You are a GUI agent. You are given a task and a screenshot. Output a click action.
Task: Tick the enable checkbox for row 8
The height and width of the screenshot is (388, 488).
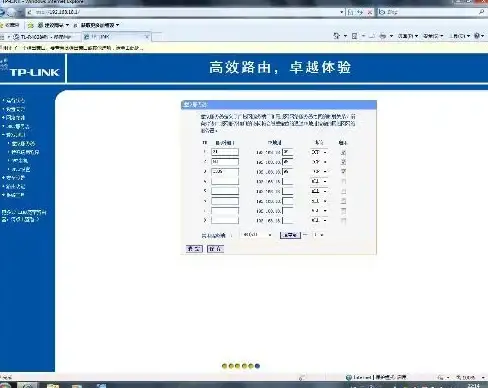click(343, 220)
